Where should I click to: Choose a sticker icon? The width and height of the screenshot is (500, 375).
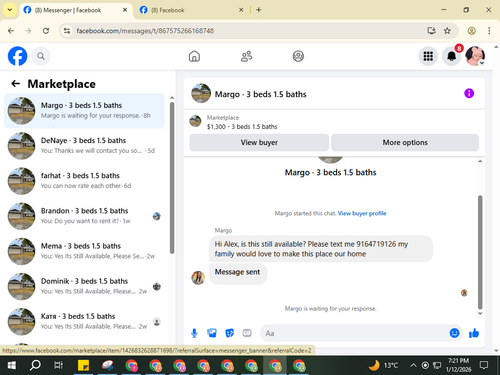(x=229, y=333)
